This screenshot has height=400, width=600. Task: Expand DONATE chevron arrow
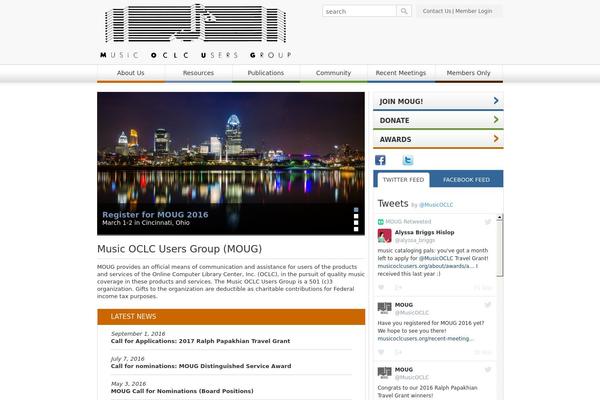pos(496,120)
